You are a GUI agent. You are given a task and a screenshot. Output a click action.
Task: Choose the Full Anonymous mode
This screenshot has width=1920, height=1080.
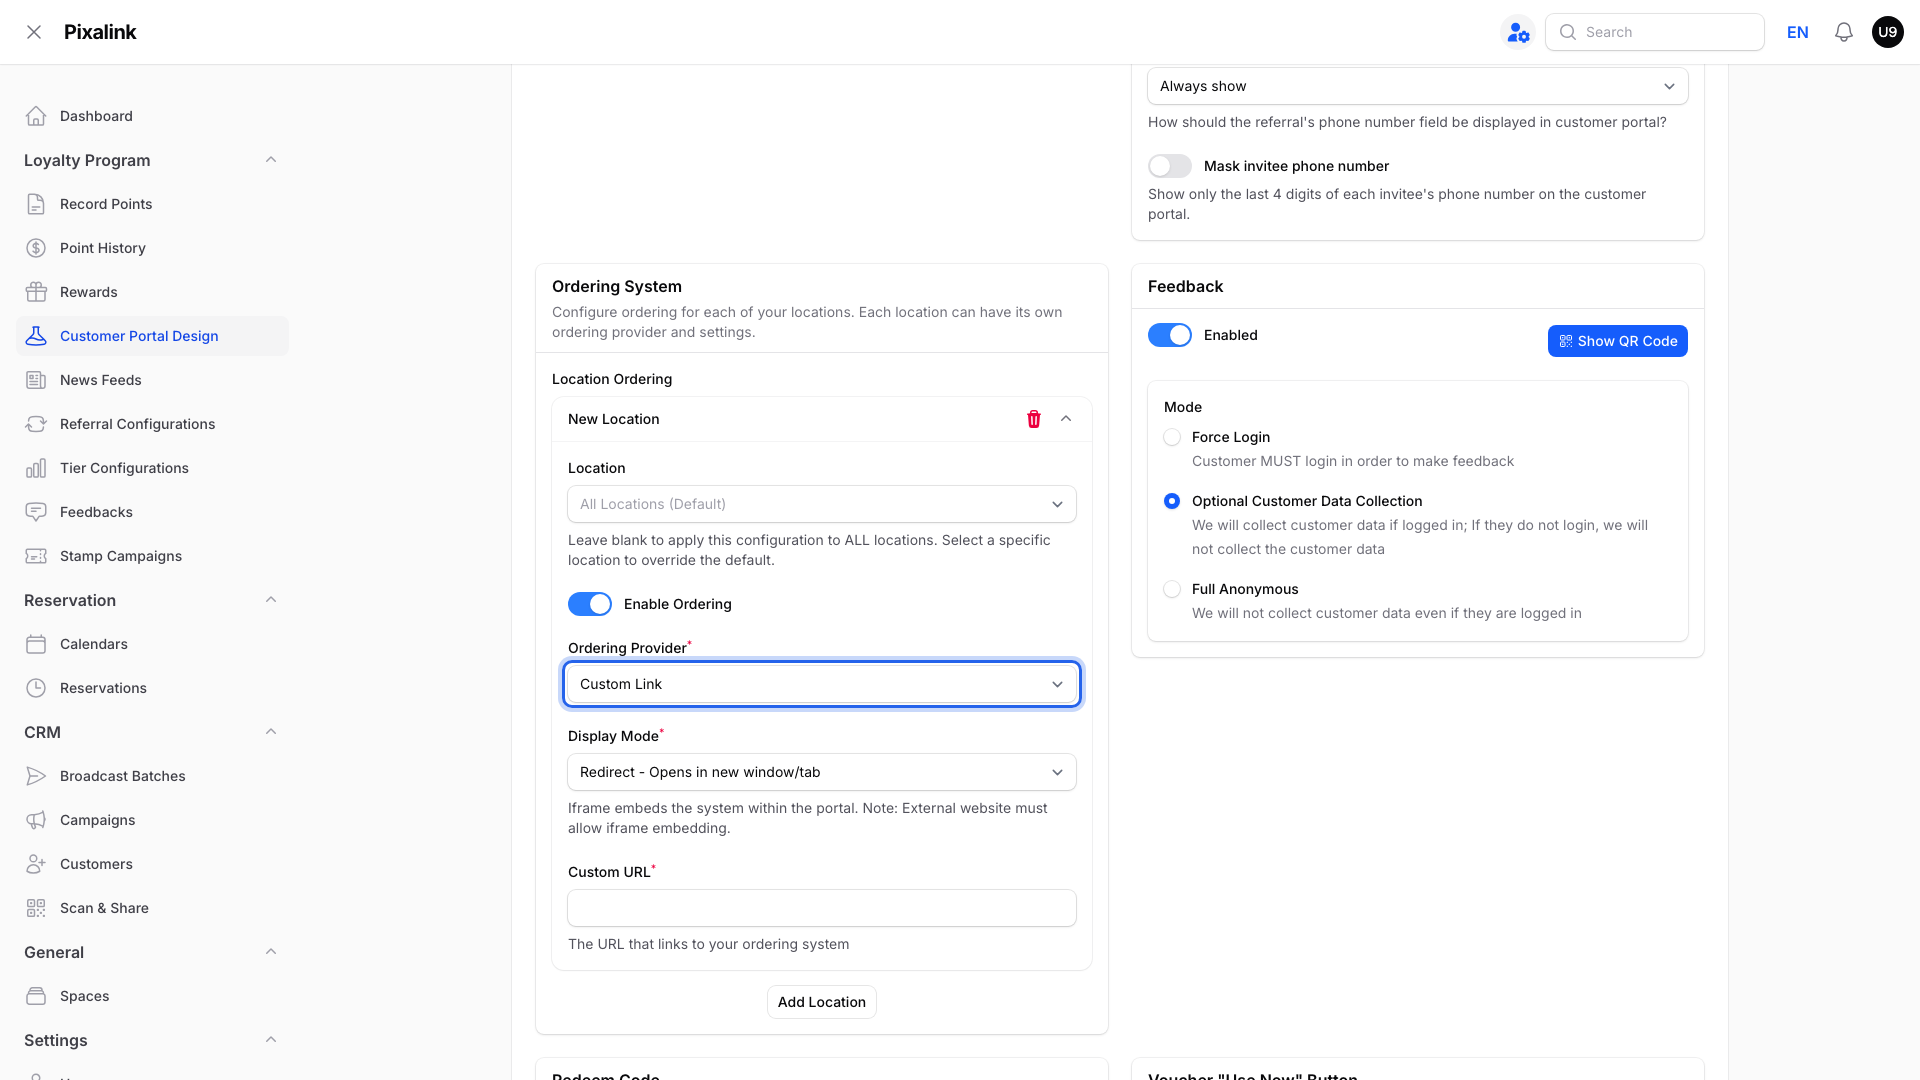coord(1172,589)
